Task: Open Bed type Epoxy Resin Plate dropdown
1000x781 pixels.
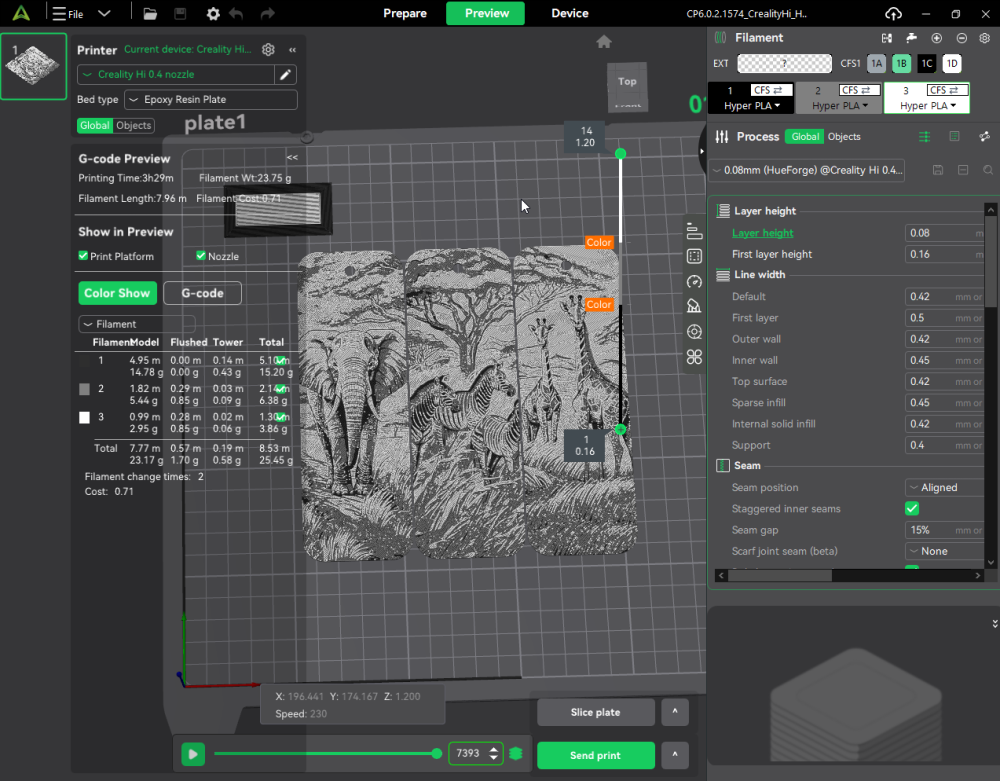Action: pyautogui.click(x=210, y=99)
